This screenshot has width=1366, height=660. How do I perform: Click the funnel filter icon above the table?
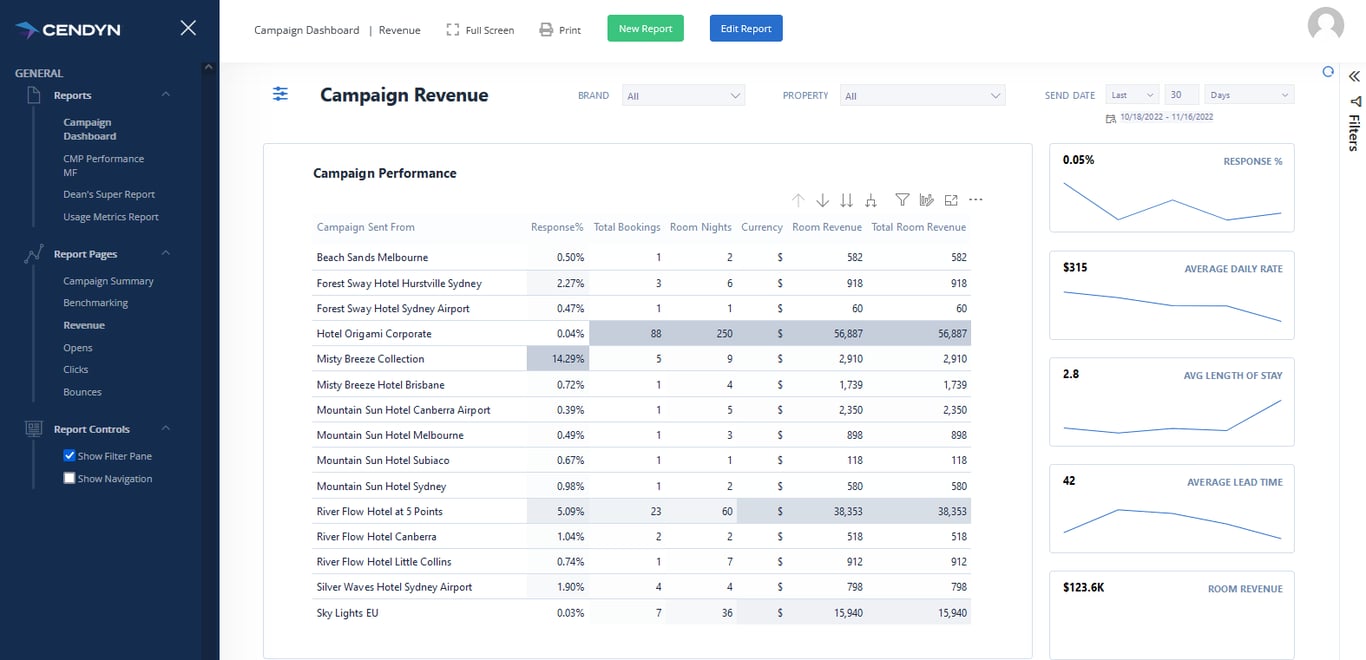(902, 200)
